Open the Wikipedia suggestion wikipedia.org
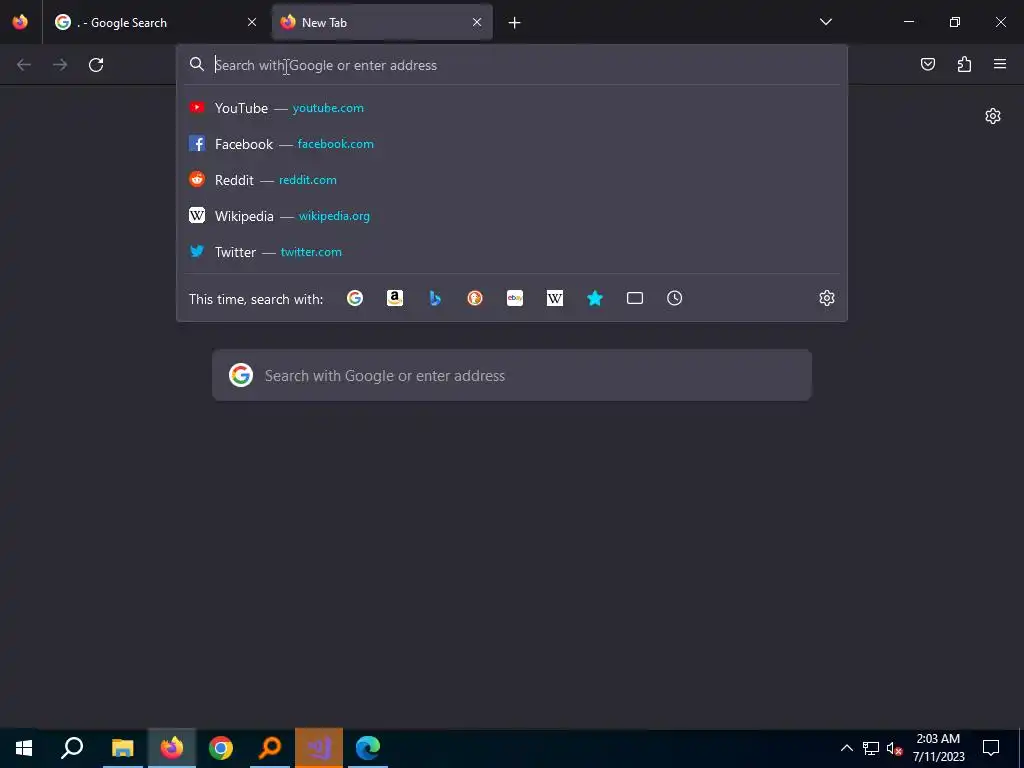This screenshot has height=768, width=1024. point(512,216)
